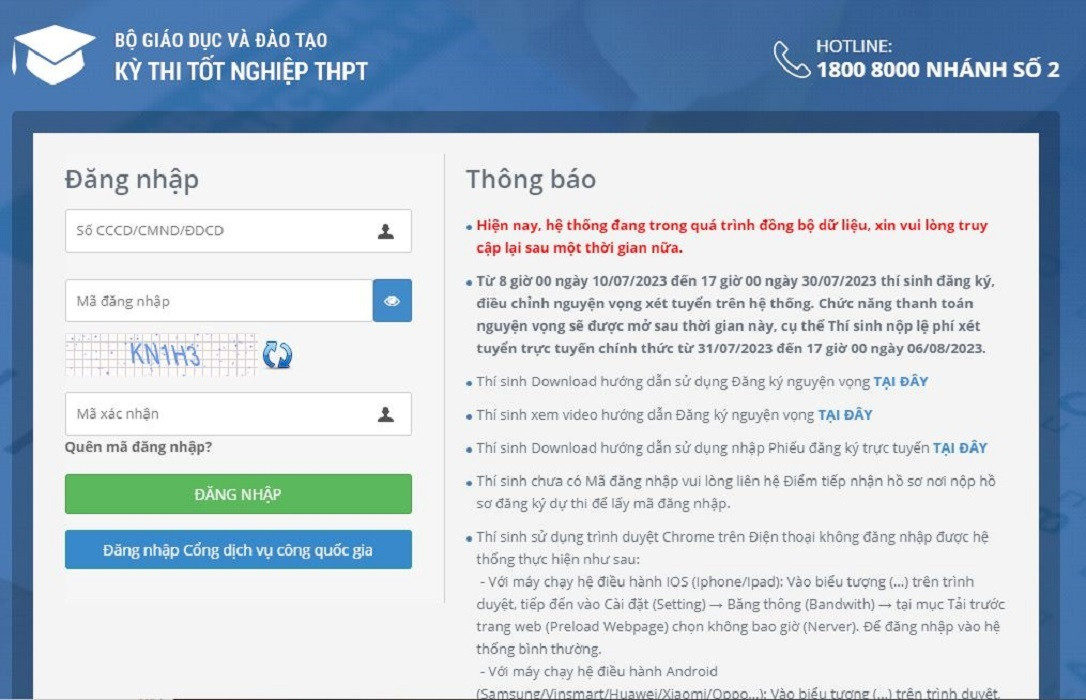Viewport: 1086px width, 700px height.
Task: Click the user icon in CCCD field
Action: click(x=386, y=231)
